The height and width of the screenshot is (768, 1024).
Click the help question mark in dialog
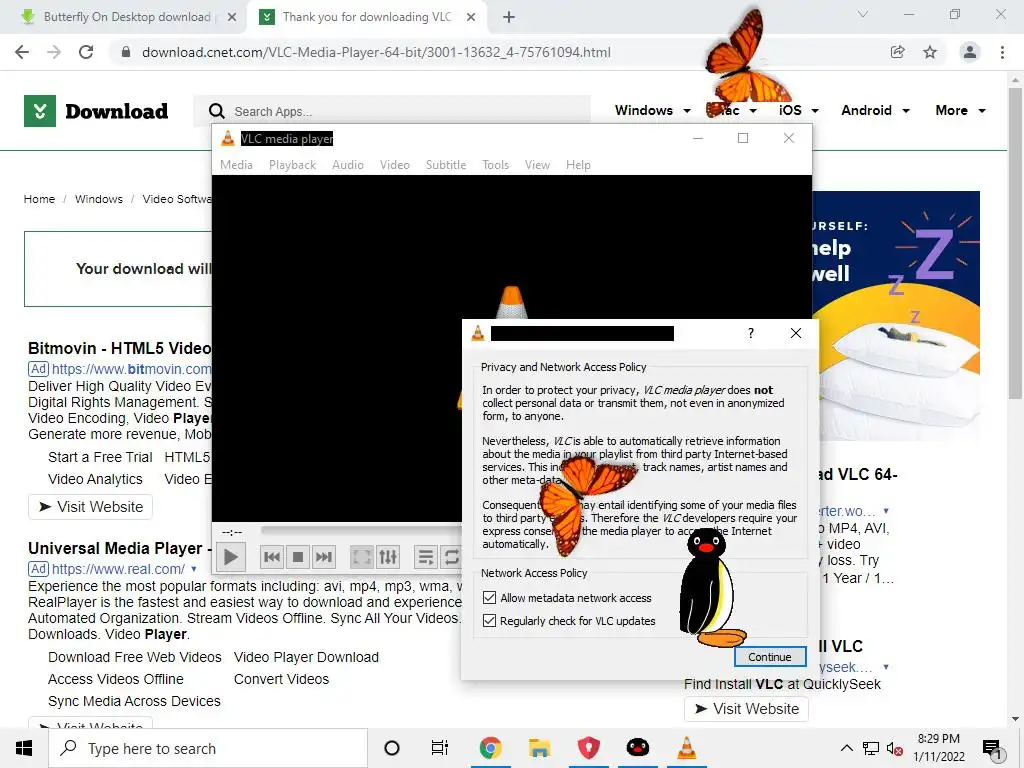point(751,333)
